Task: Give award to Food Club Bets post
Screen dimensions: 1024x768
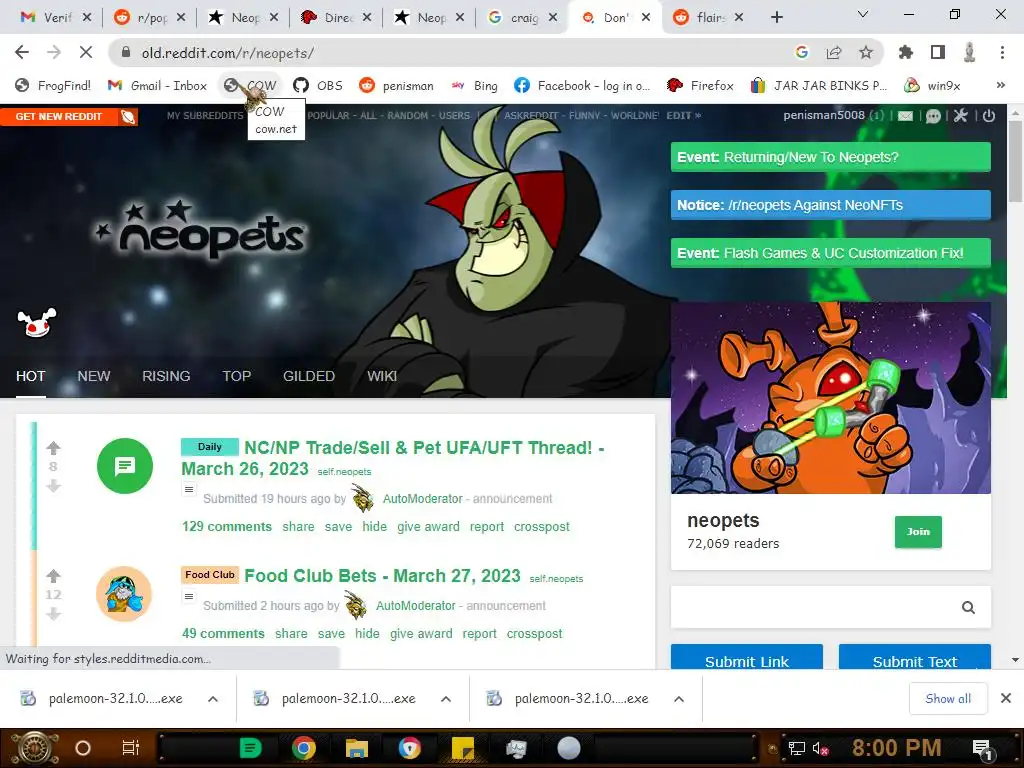Action: pyautogui.click(x=421, y=633)
